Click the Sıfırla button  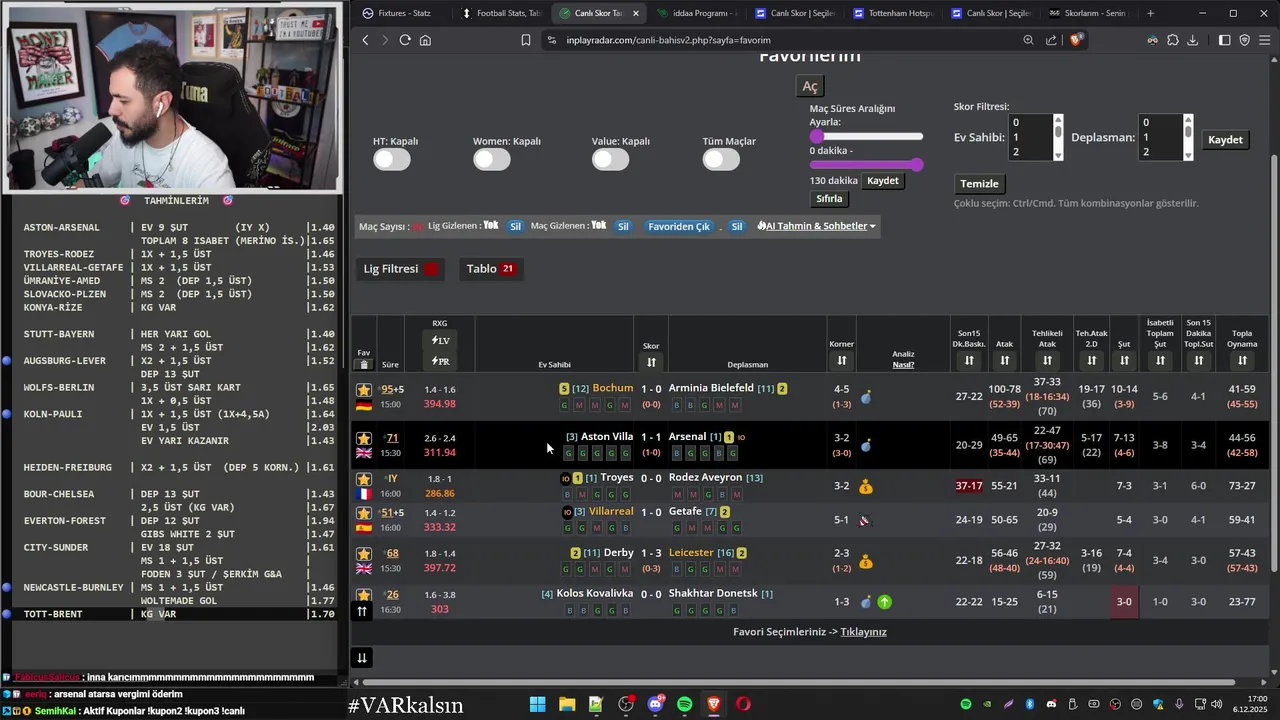point(829,199)
